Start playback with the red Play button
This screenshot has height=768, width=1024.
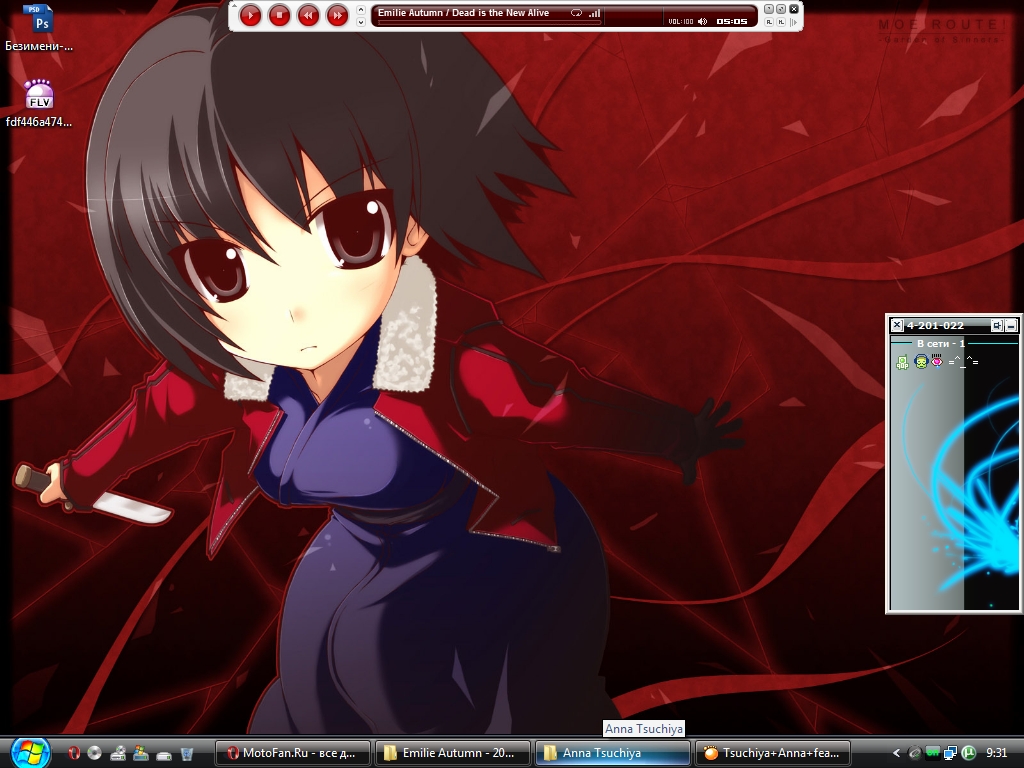pos(250,14)
